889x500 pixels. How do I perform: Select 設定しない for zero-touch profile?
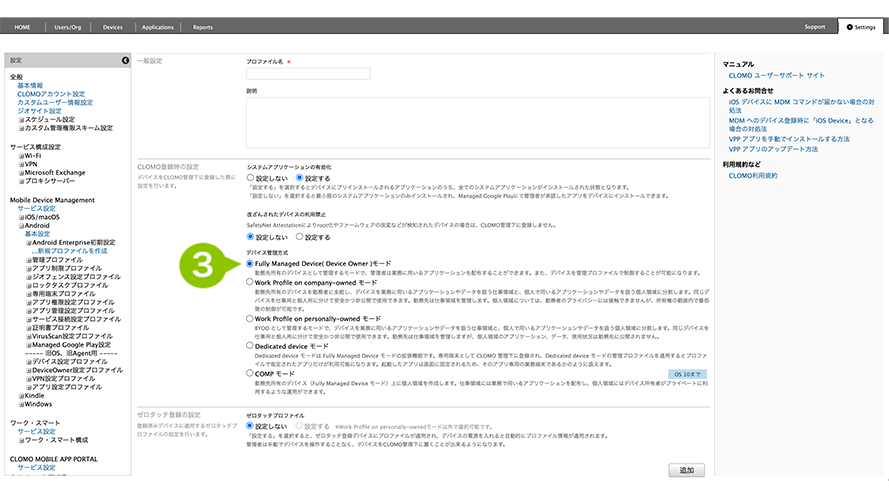249,425
